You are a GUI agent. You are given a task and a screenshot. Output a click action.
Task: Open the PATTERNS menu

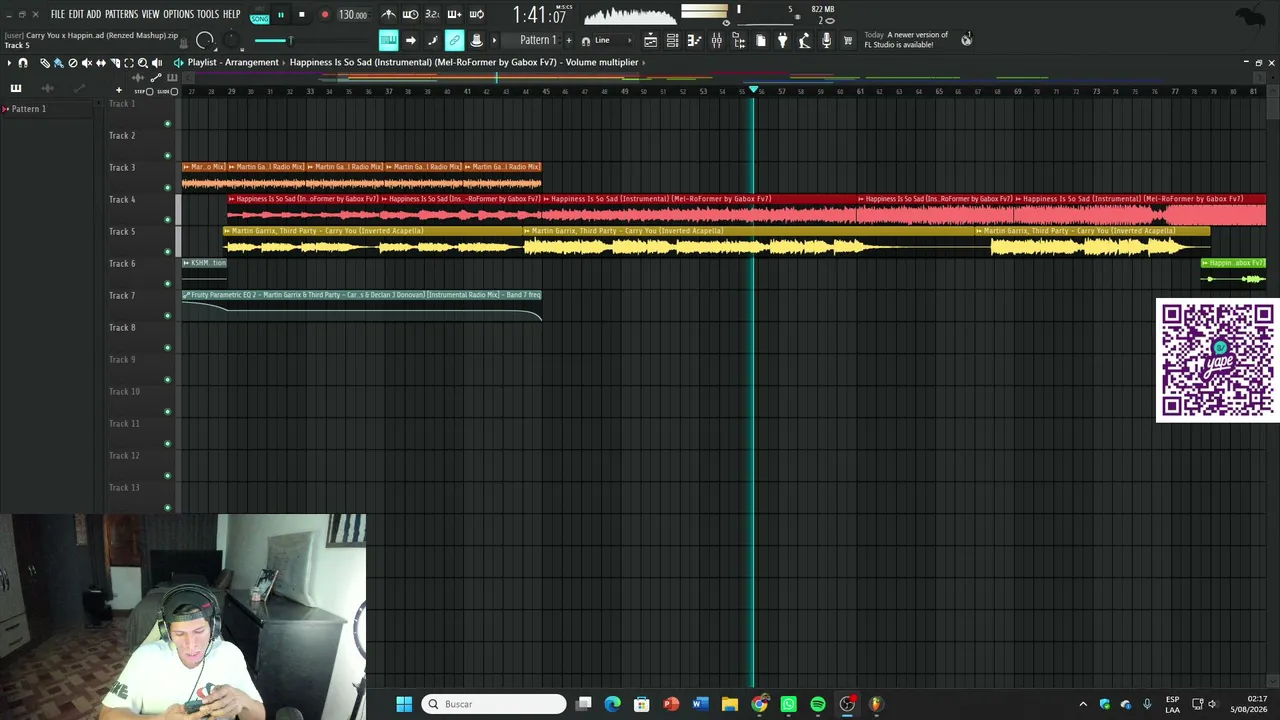point(121,15)
